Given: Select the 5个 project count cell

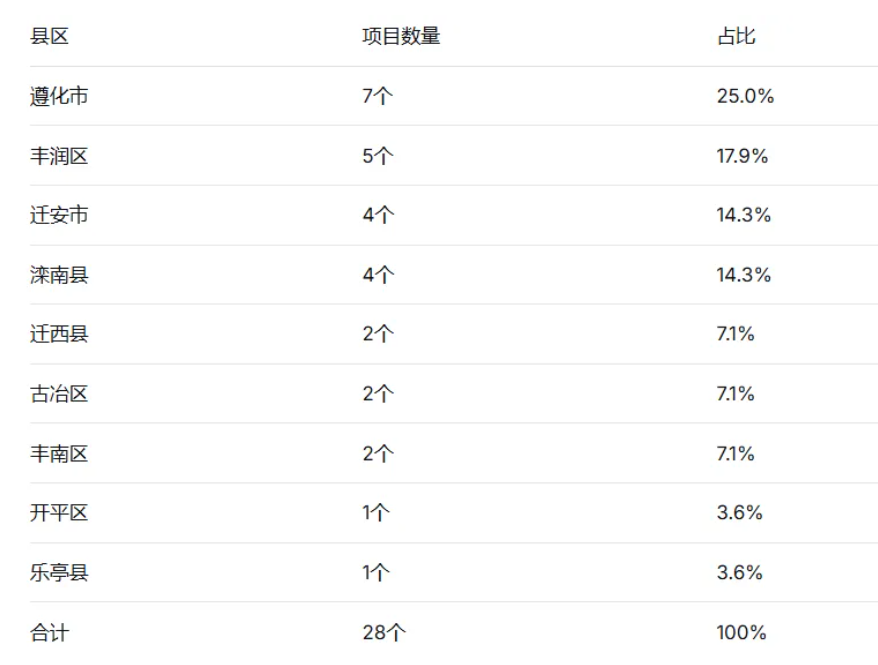Looking at the screenshot, I should click(378, 156).
